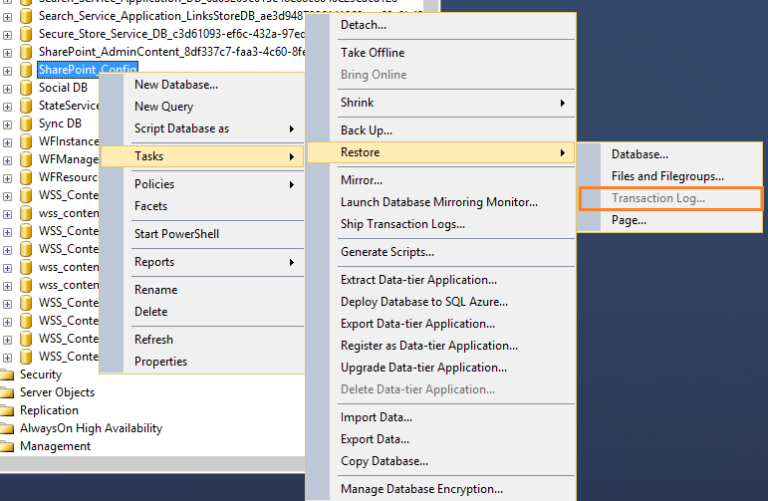Select the AlwaysOn High Availability folder label
The image size is (768, 501).
click(x=91, y=429)
